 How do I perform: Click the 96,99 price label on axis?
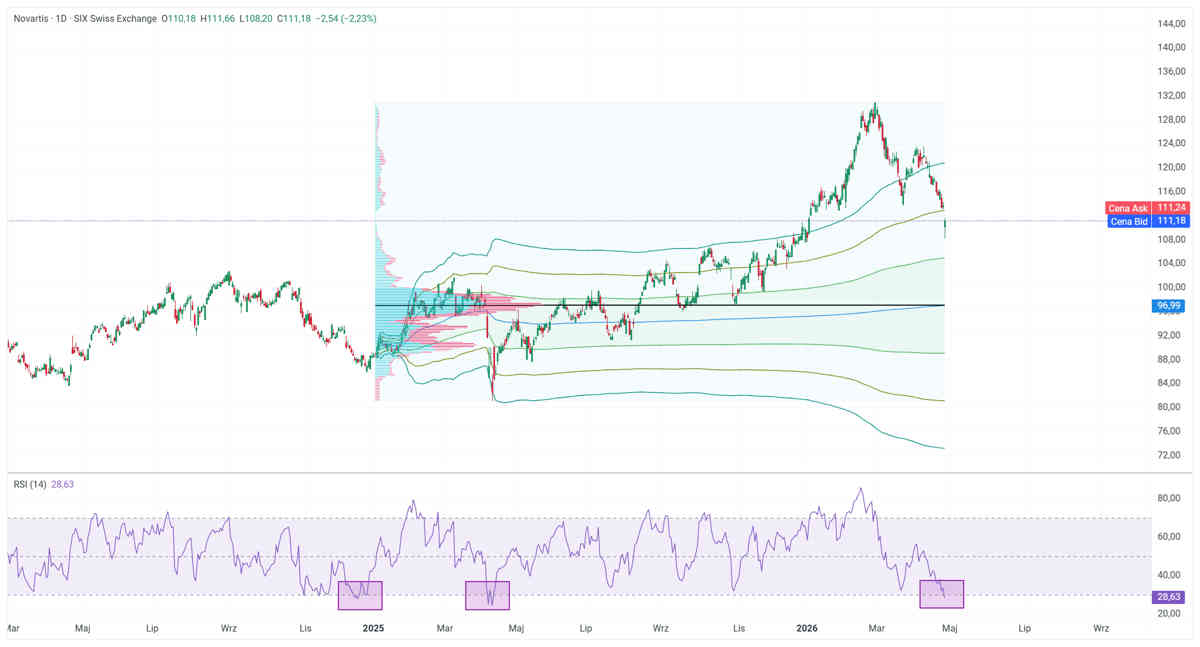[1169, 305]
